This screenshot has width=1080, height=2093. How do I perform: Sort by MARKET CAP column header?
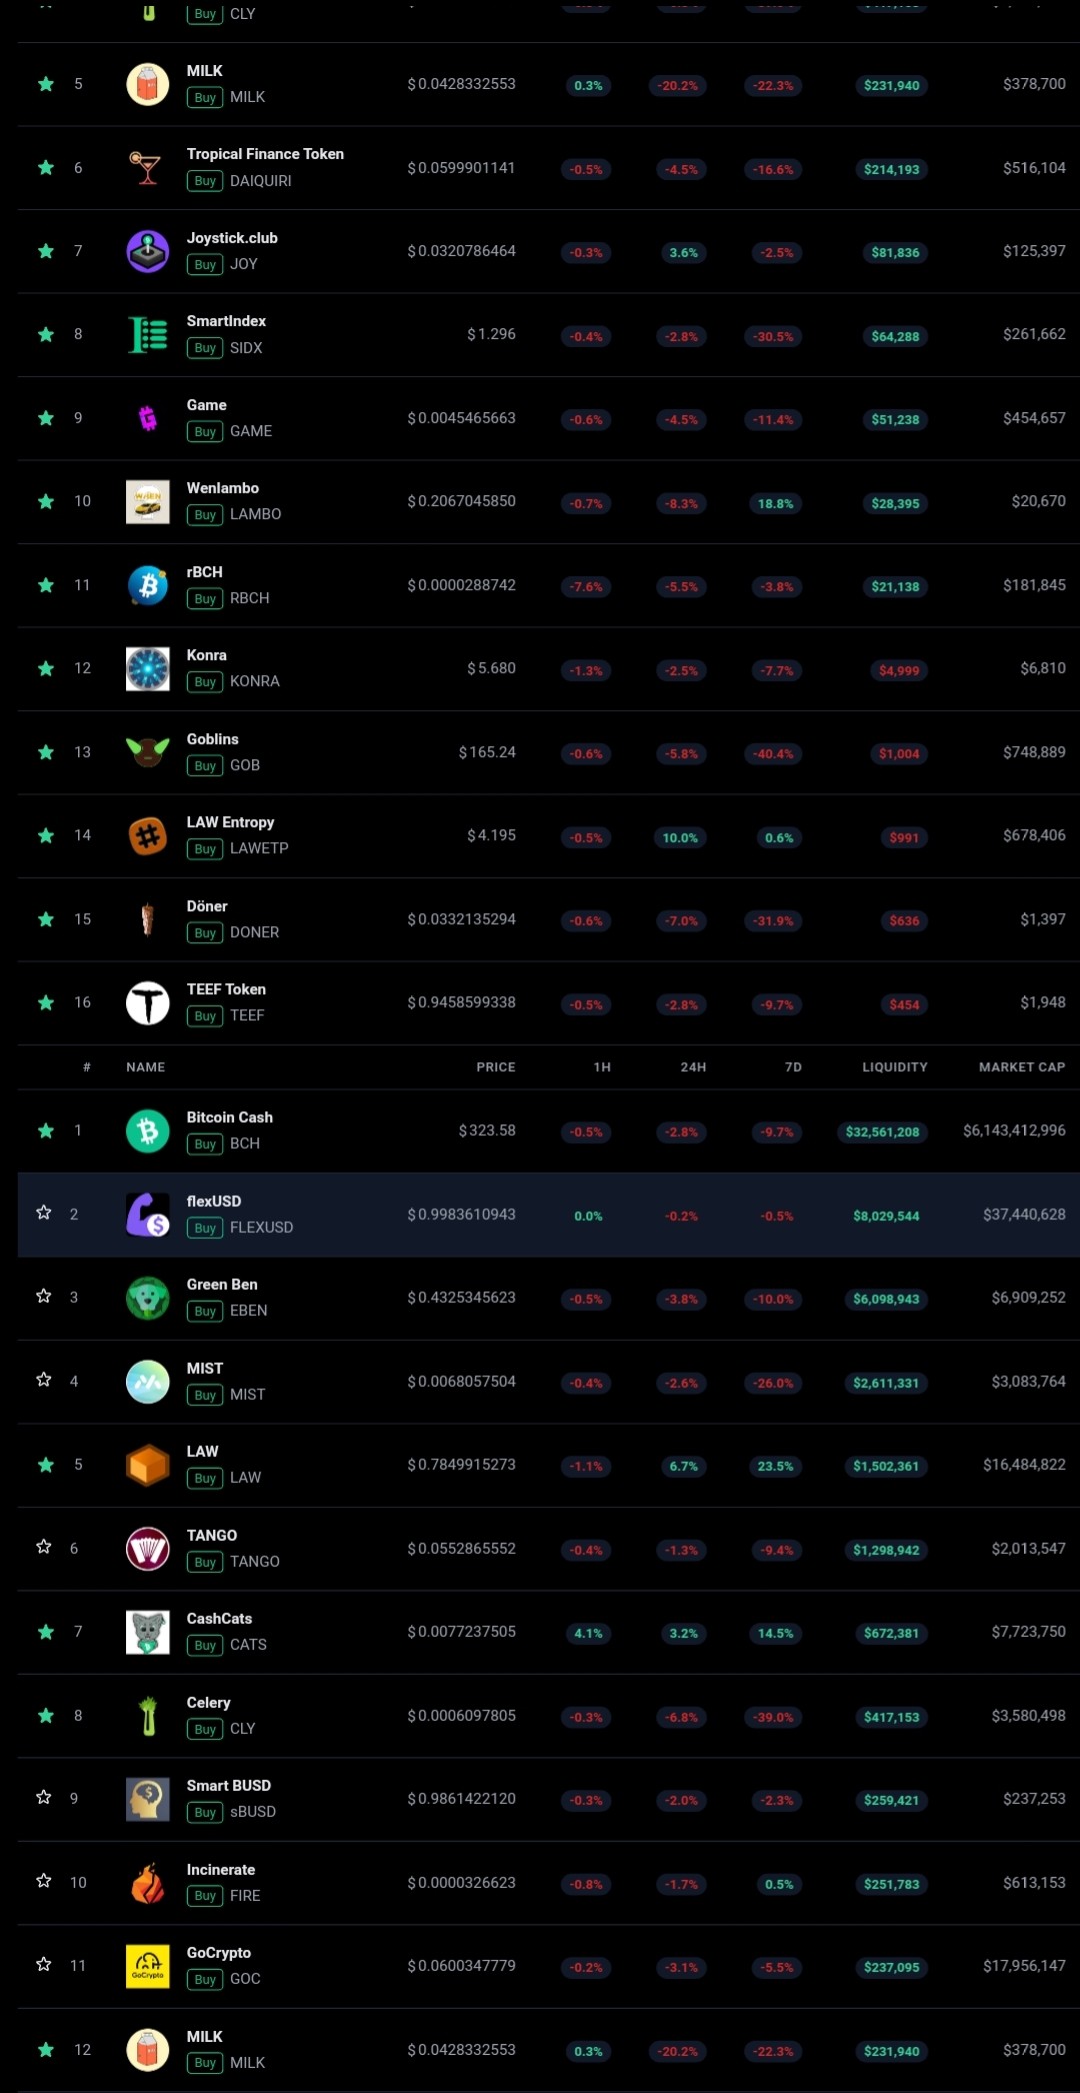point(1022,1067)
